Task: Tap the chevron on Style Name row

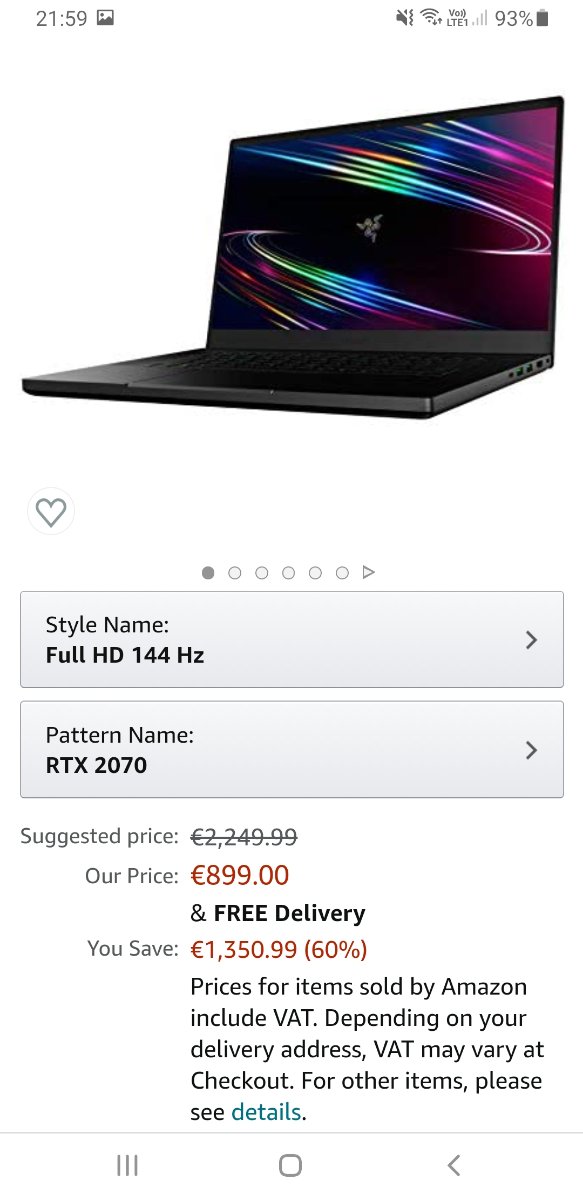Action: (x=532, y=640)
